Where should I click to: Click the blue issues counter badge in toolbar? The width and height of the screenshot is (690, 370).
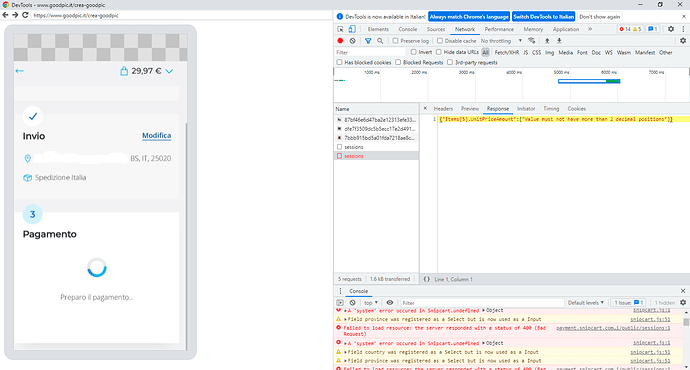[653, 29]
